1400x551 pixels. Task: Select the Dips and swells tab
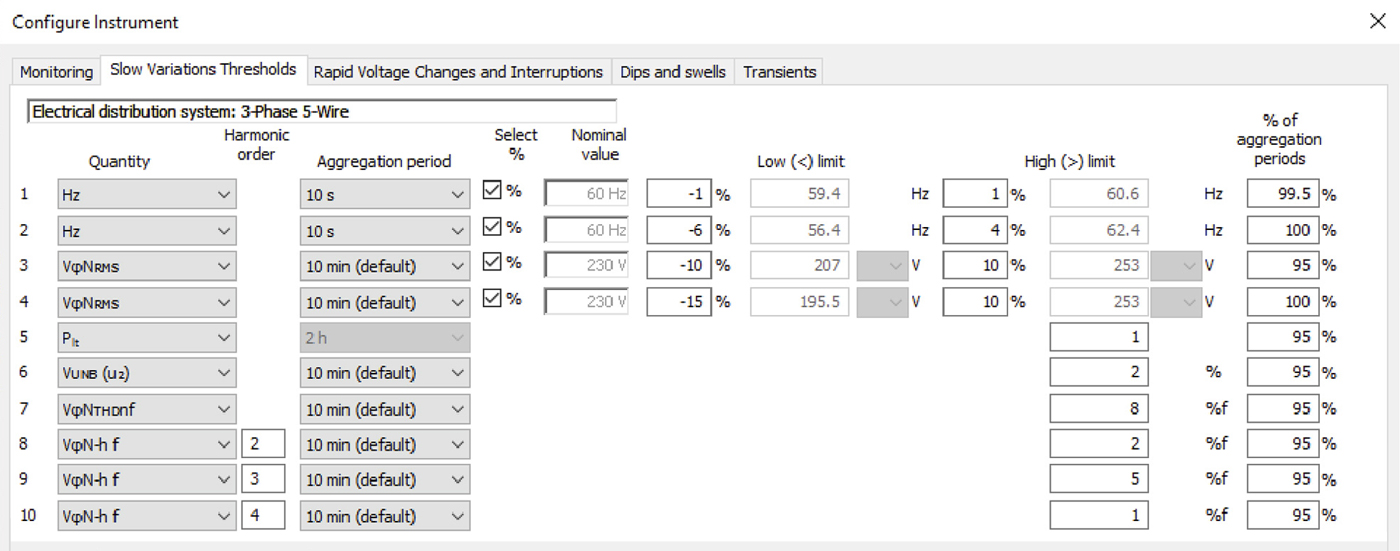coord(673,72)
